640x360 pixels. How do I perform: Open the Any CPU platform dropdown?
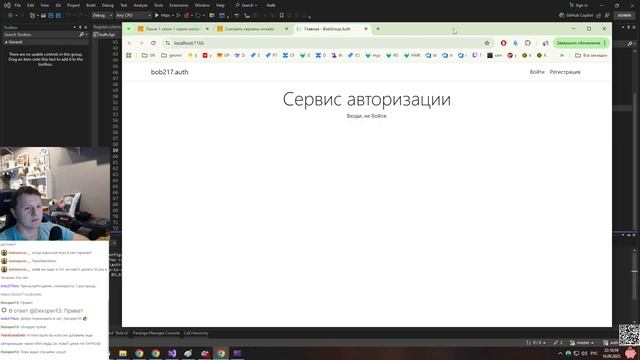click(x=133, y=16)
